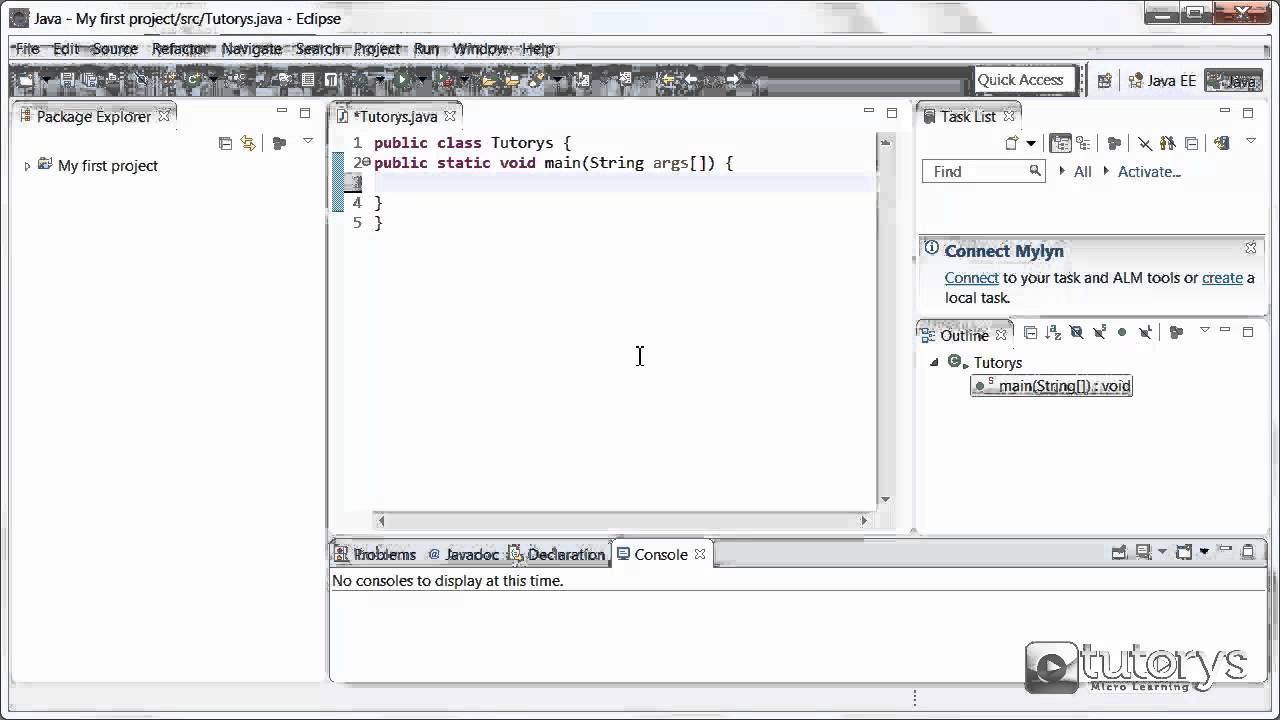The height and width of the screenshot is (720, 1280).
Task: Collapse the Tutorys class in Outline
Action: click(934, 363)
